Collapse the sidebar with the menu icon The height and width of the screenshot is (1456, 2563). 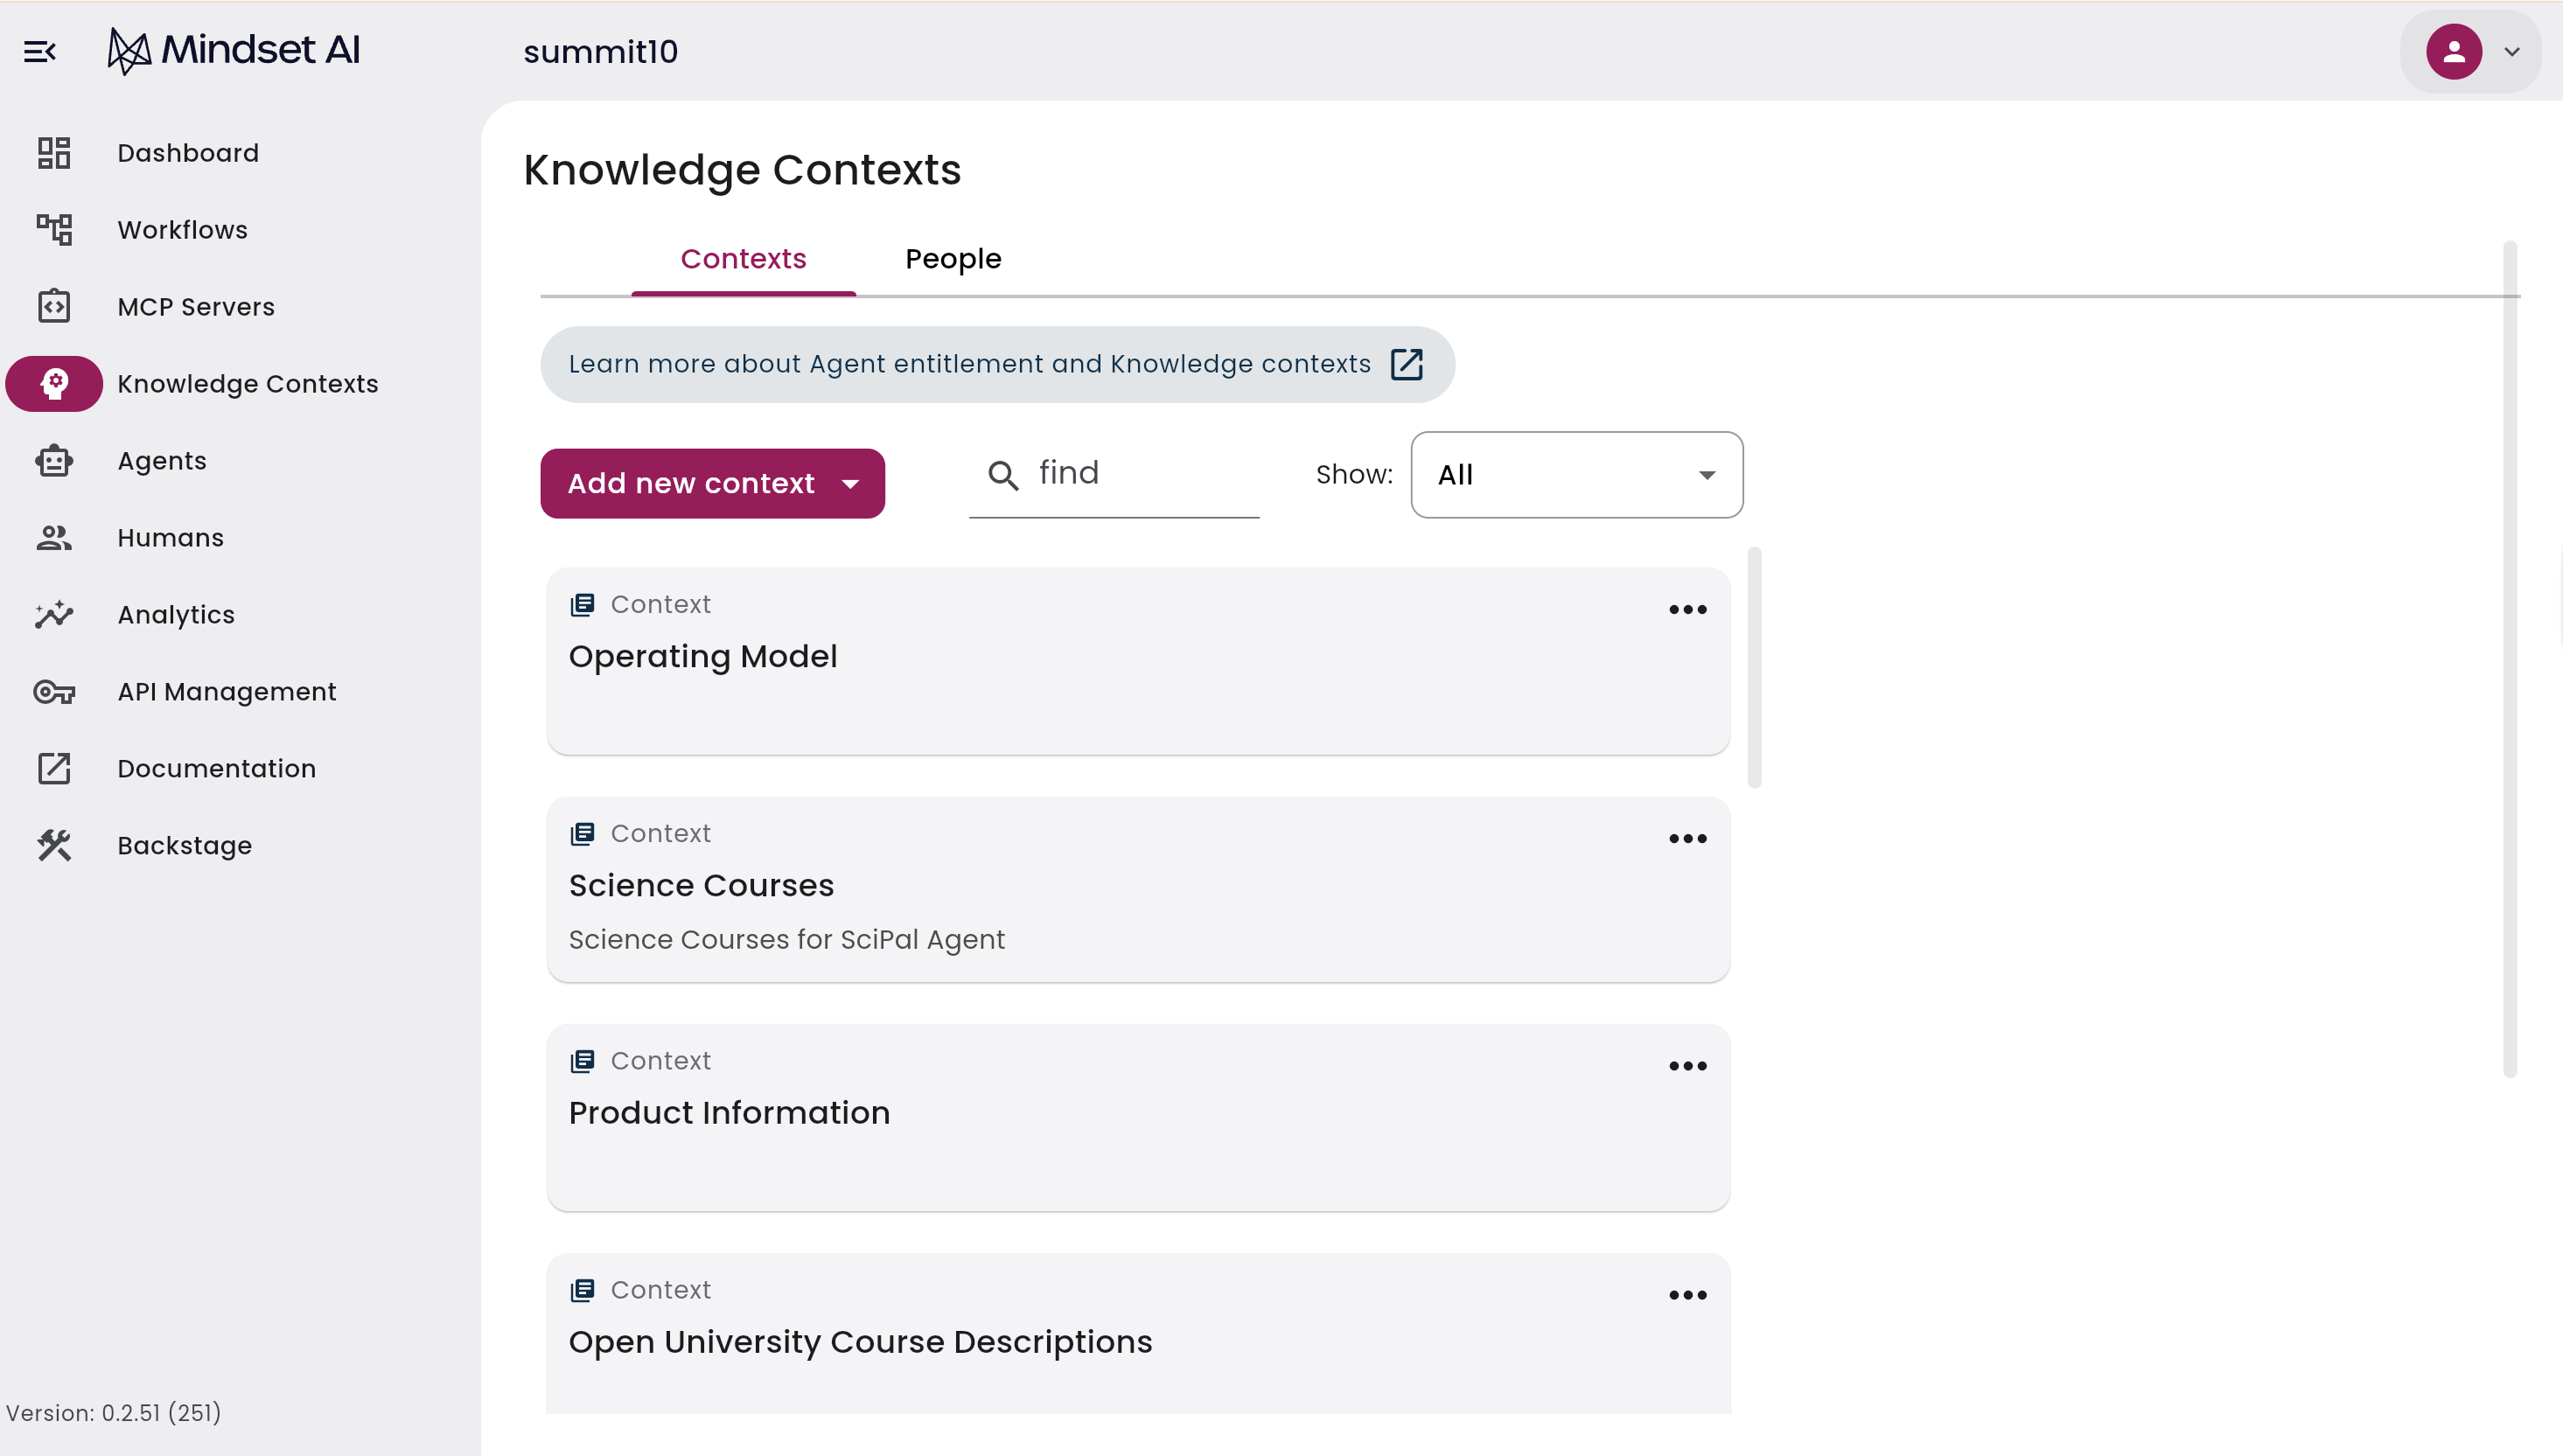click(40, 51)
